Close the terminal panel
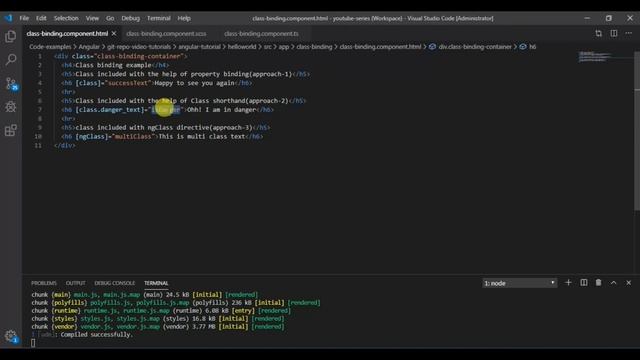This screenshot has height=360, width=640. (629, 282)
